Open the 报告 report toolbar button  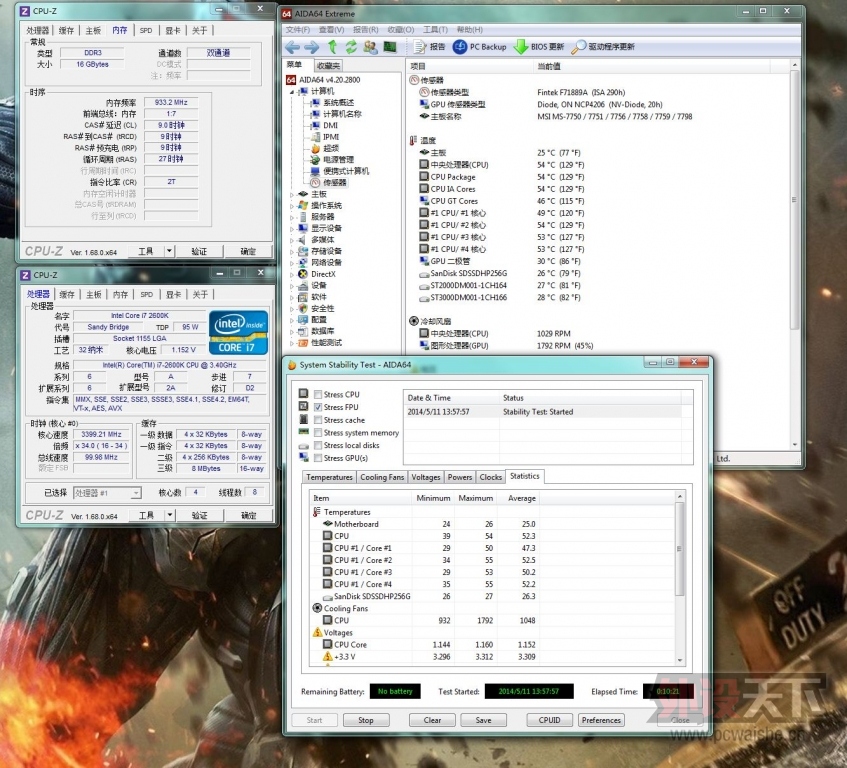(429, 47)
